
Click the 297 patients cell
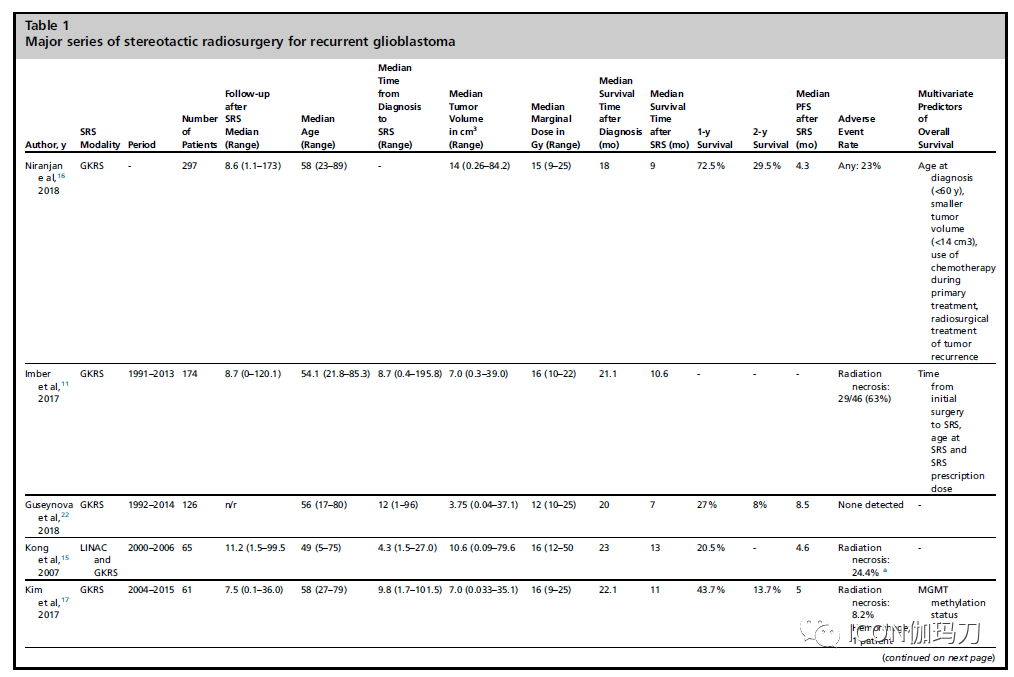pyautogui.click(x=190, y=165)
